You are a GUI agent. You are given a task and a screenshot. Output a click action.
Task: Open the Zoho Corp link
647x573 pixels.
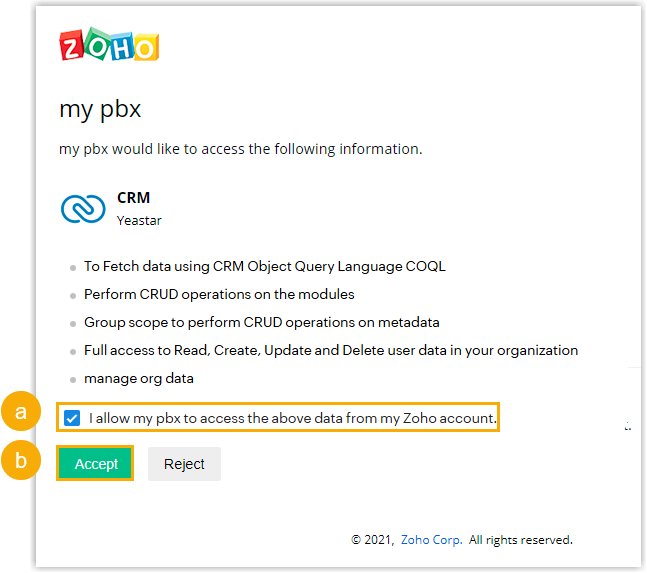[430, 540]
